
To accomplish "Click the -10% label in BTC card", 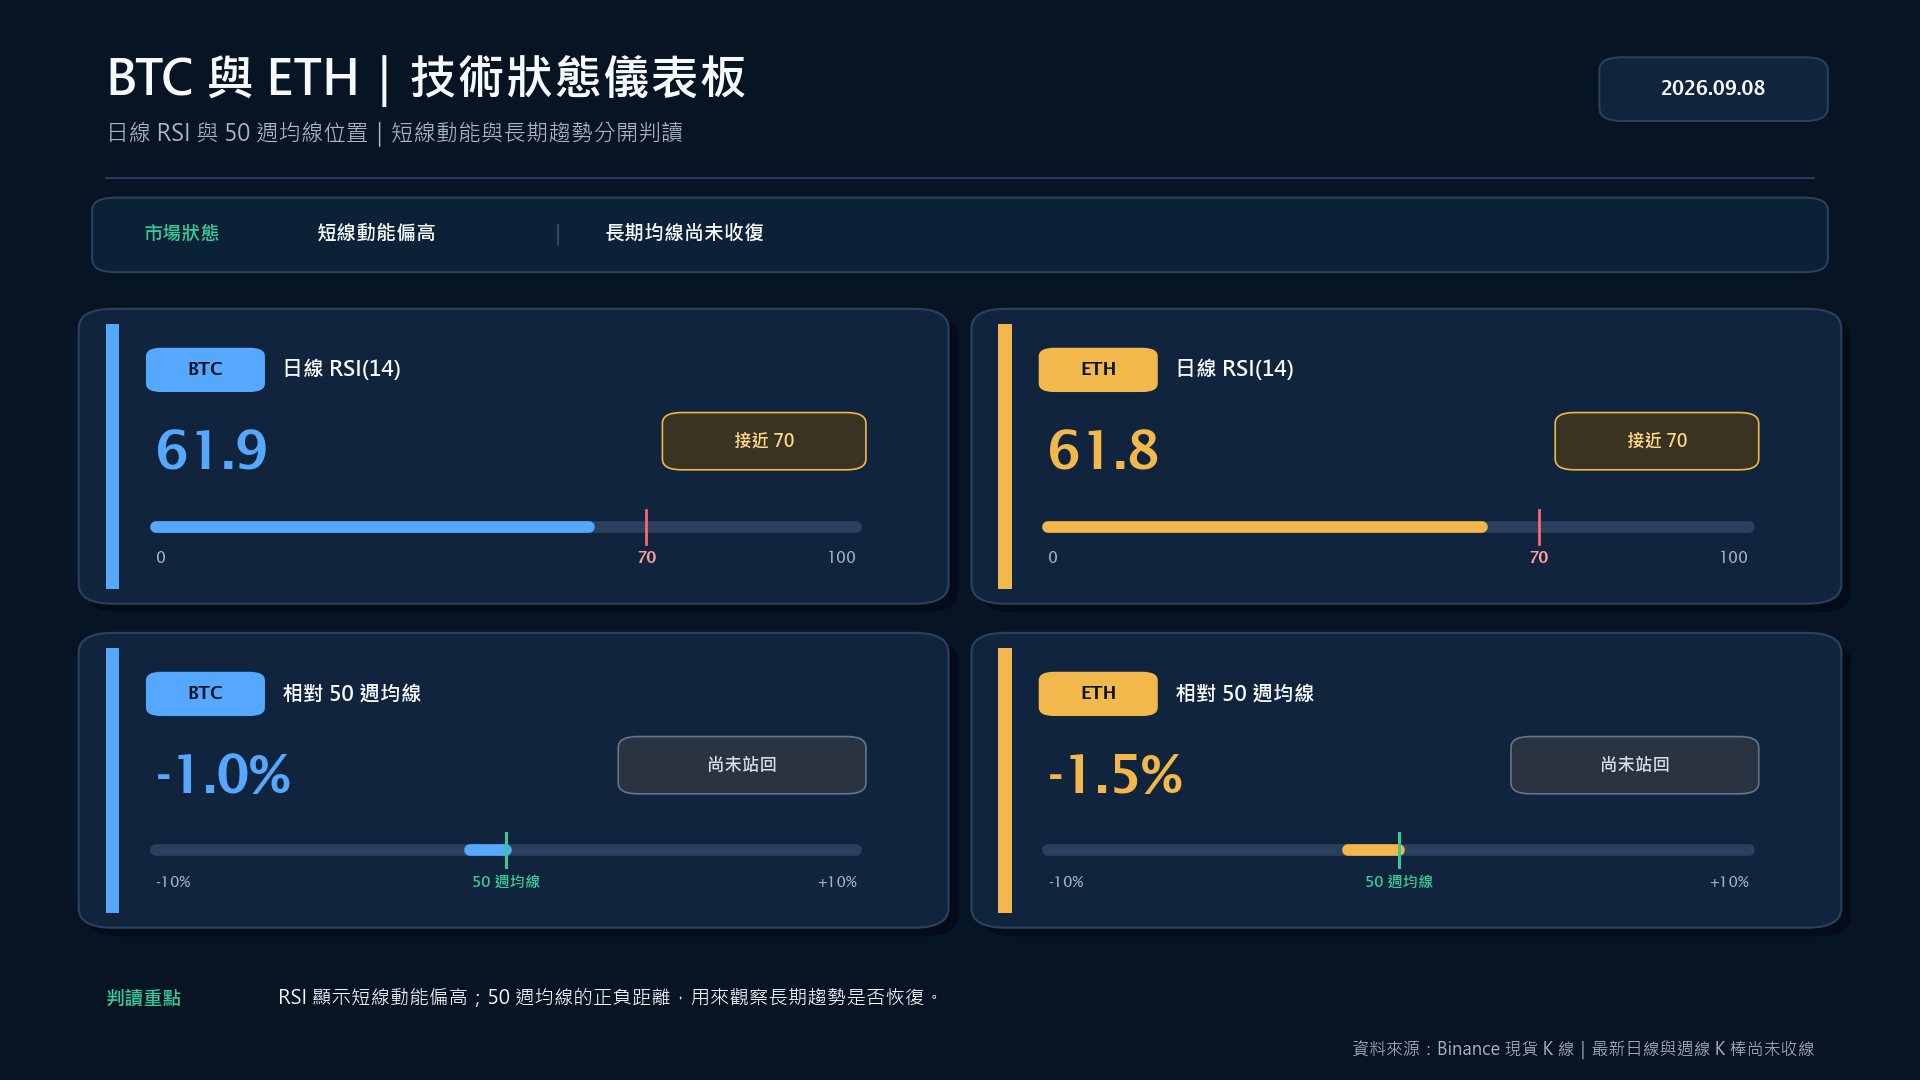I will [x=173, y=882].
